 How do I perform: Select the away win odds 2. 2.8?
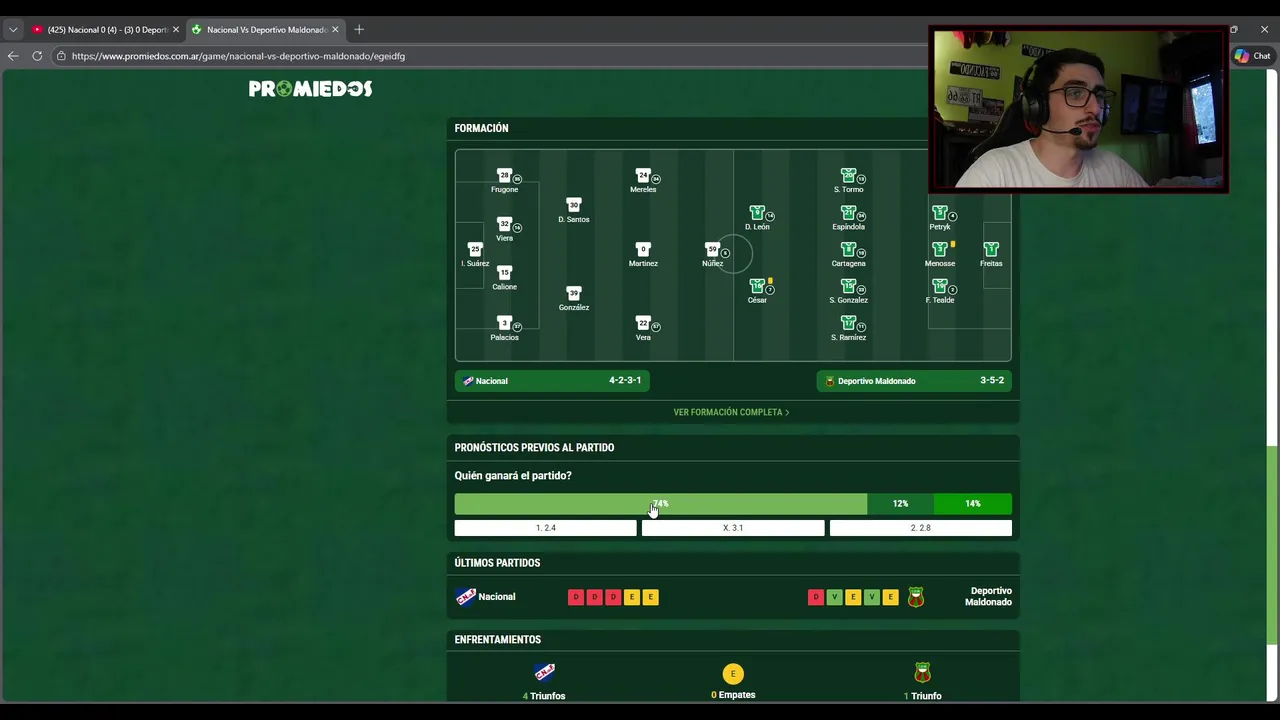point(920,528)
